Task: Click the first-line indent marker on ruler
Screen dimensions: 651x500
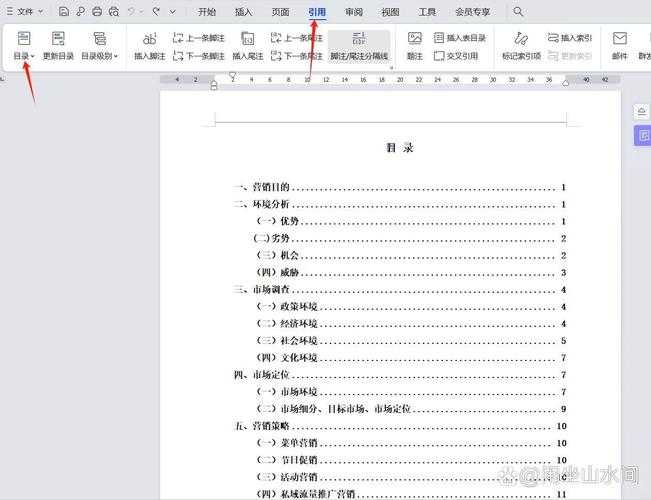Action: point(232,76)
